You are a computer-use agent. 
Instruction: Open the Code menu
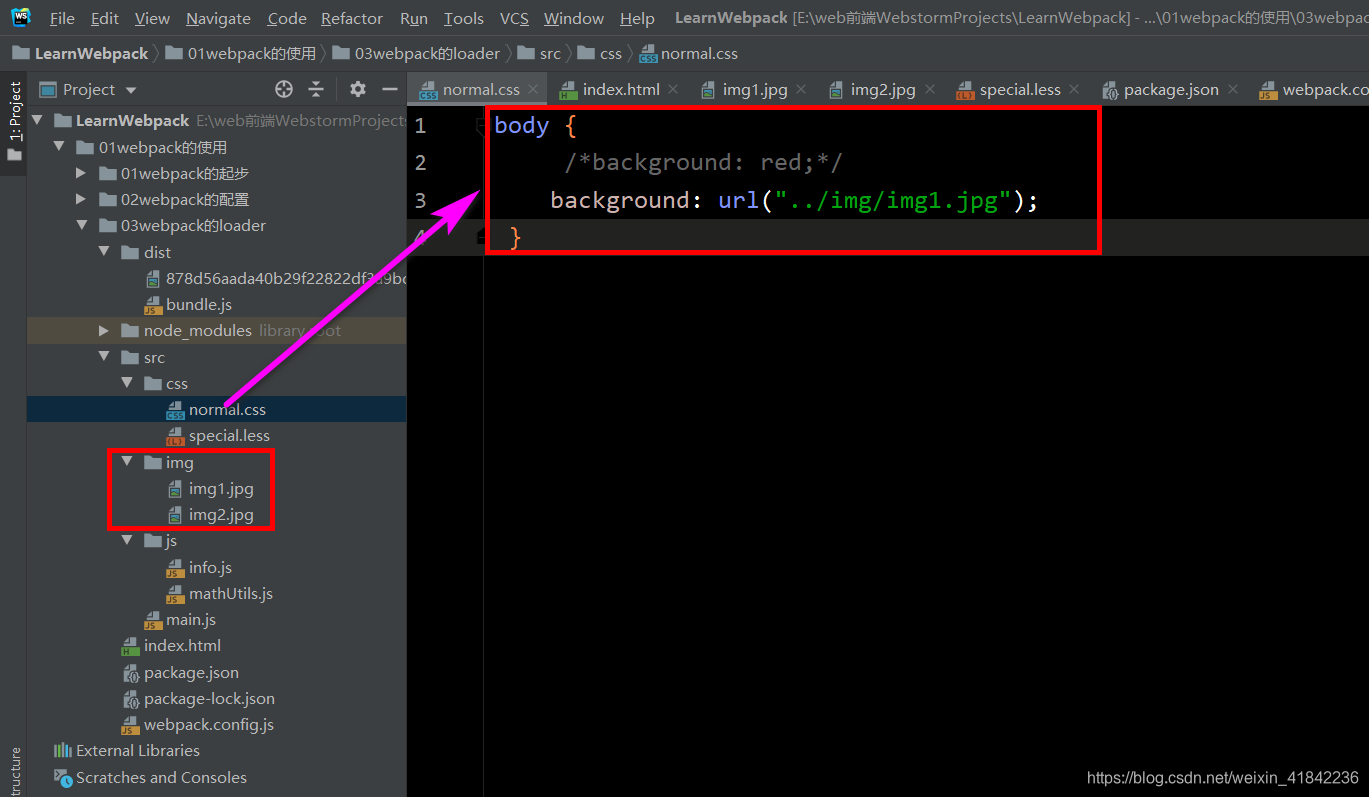(x=287, y=18)
